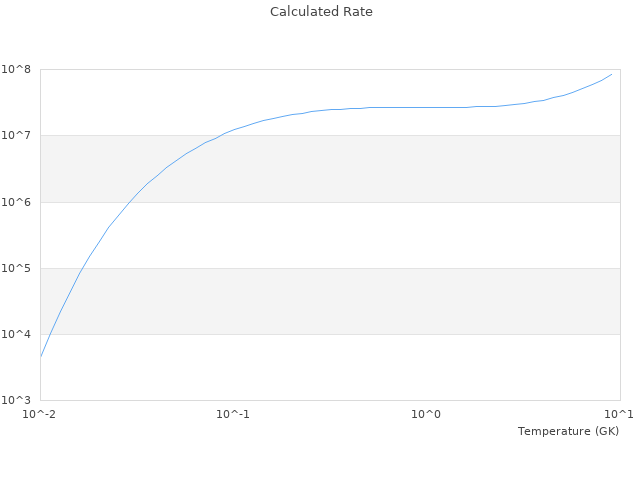Screen dimensions: 640x480
Task: Select the 10^6 y-axis tick label
Action: coord(18,202)
